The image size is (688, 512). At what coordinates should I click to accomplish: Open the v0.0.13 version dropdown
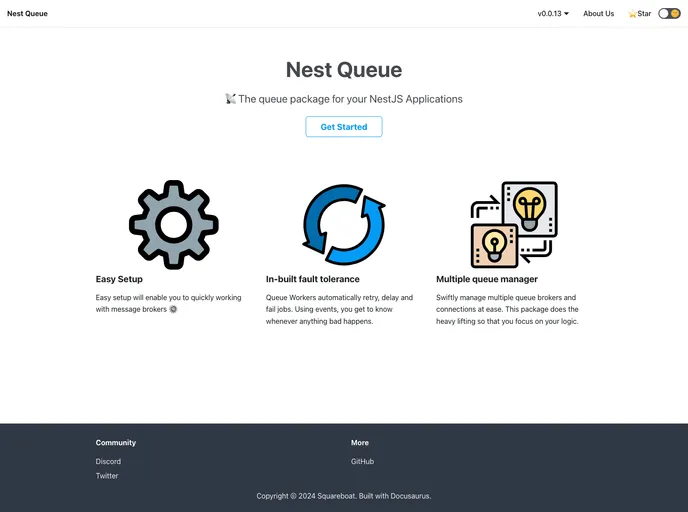[553, 14]
